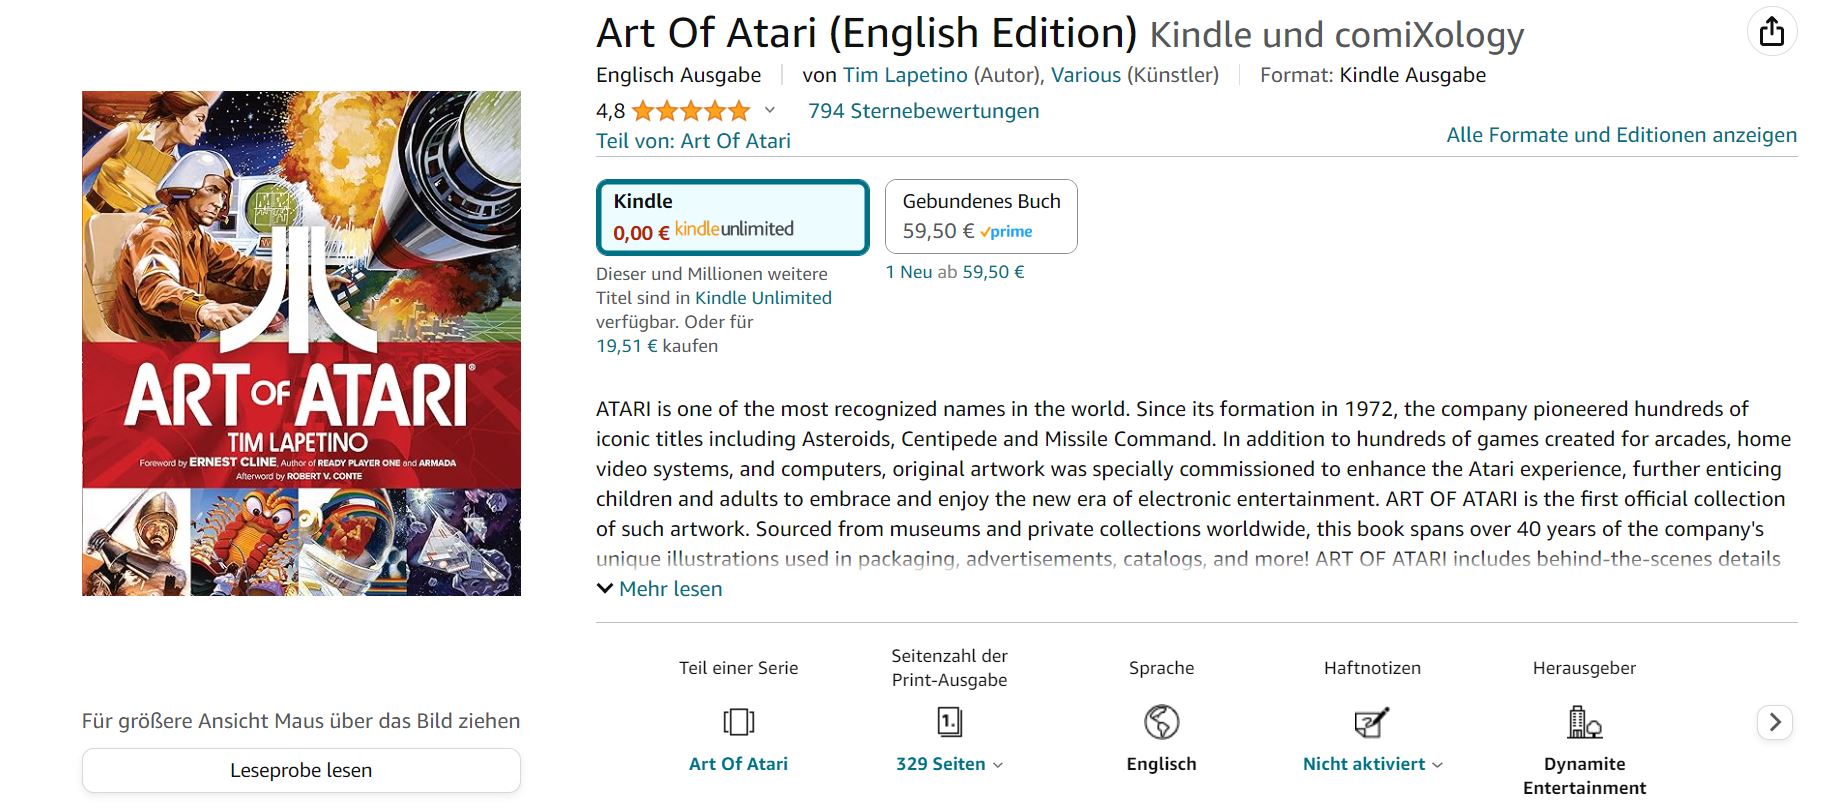The height and width of the screenshot is (811, 1836).
Task: Click the five-star rating graphic
Action: [690, 111]
